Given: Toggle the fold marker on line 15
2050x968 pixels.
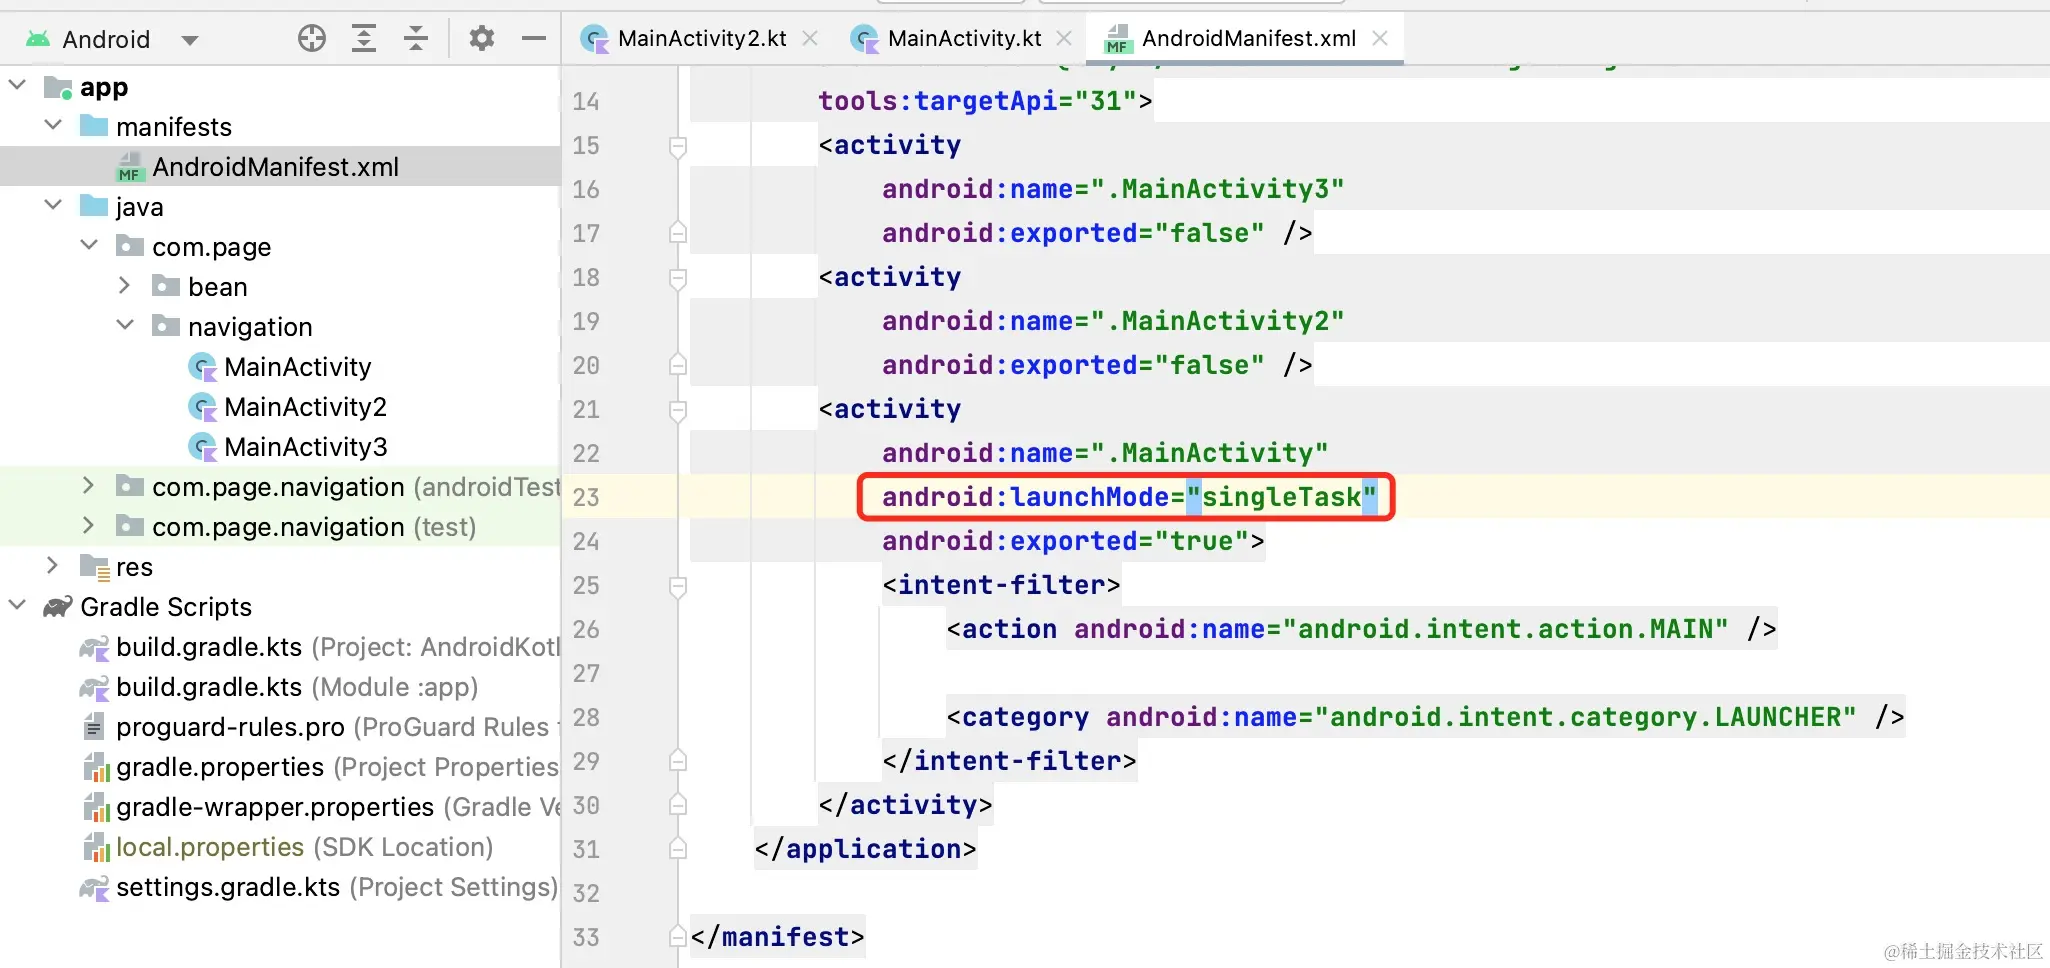Looking at the screenshot, I should click(x=677, y=146).
